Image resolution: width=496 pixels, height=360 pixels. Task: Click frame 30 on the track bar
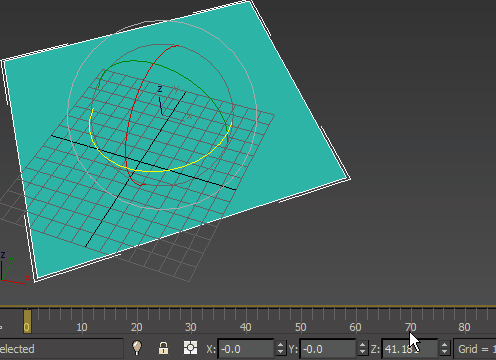click(191, 327)
